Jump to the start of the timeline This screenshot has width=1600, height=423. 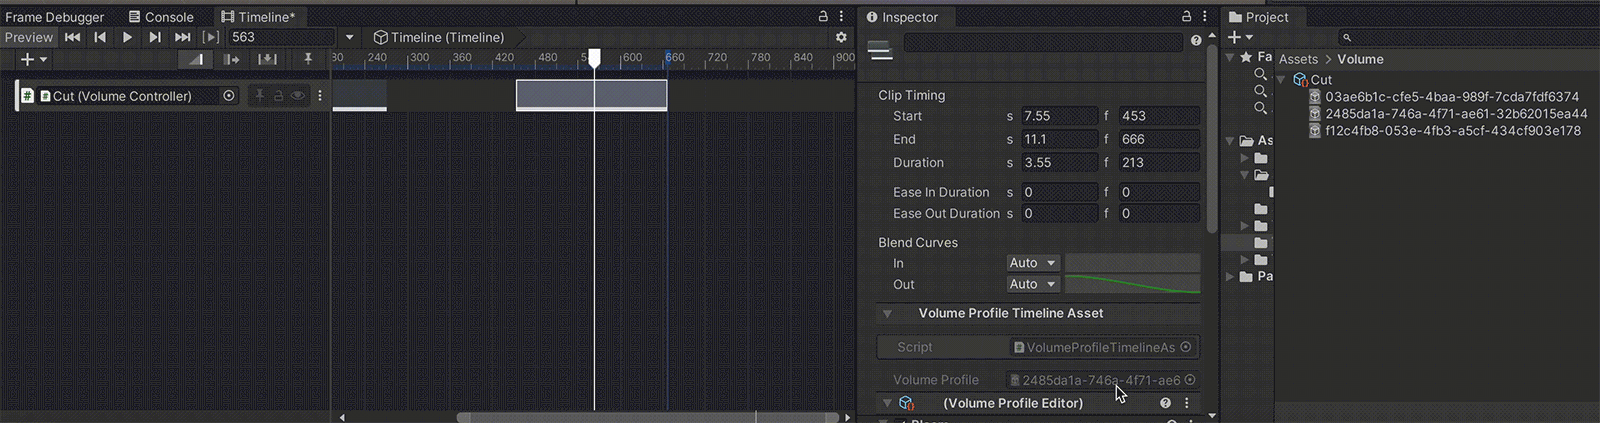click(x=73, y=37)
